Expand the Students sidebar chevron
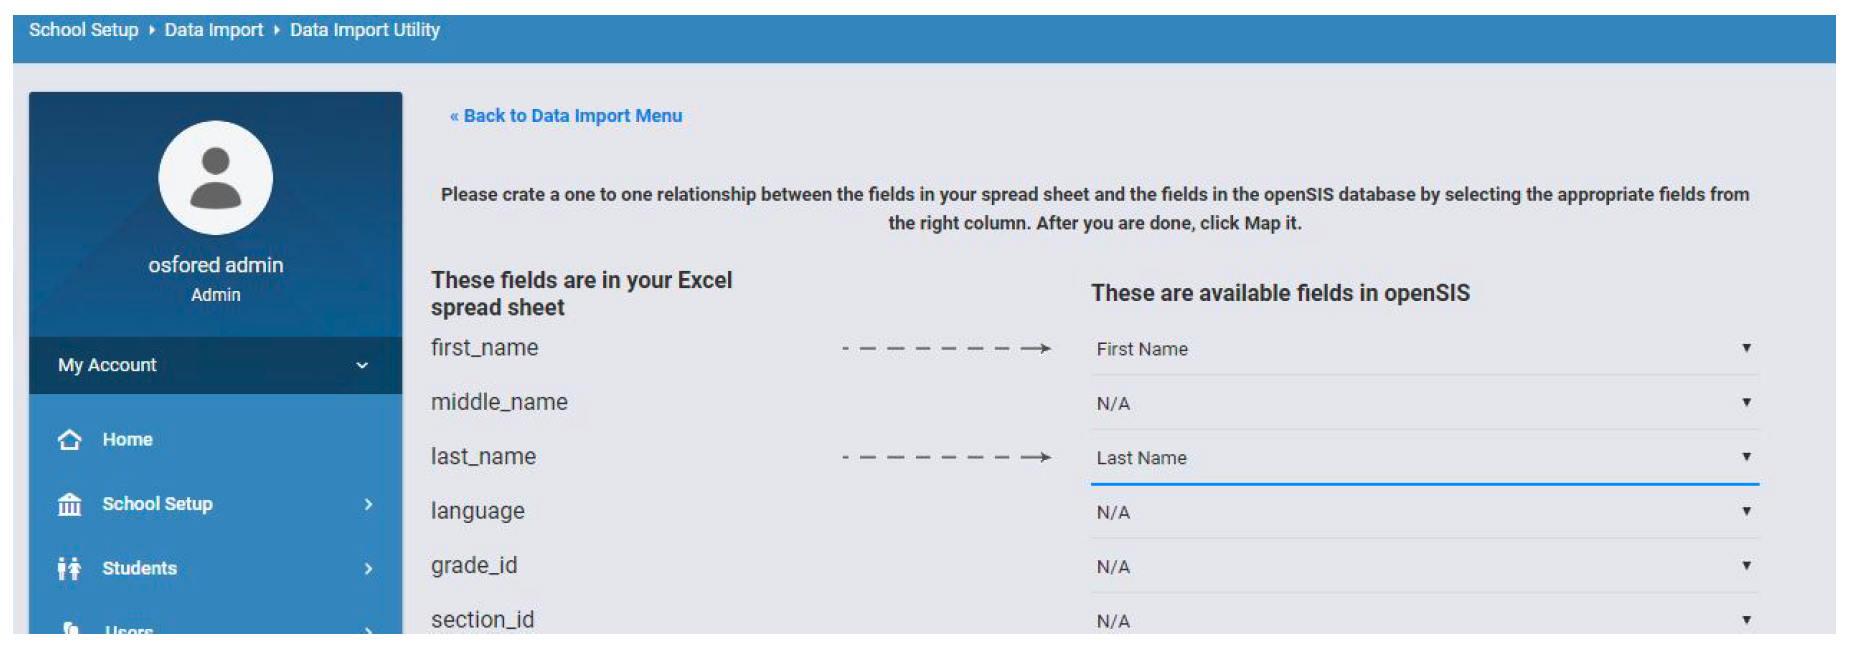The height and width of the screenshot is (650, 1850). pyautogui.click(x=368, y=569)
